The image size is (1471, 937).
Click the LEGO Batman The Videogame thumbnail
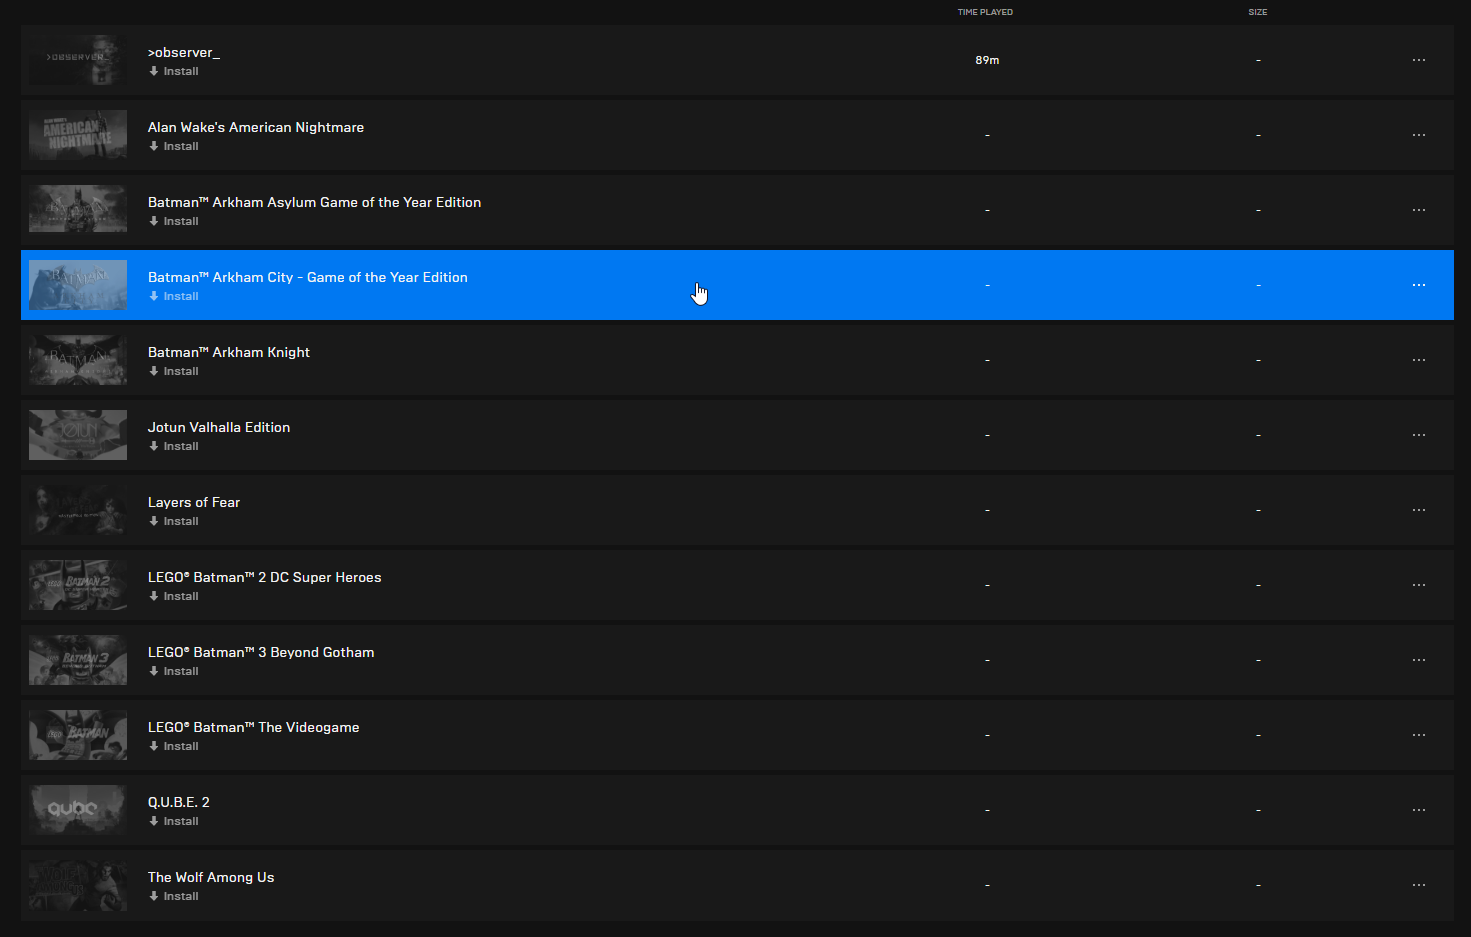[78, 735]
